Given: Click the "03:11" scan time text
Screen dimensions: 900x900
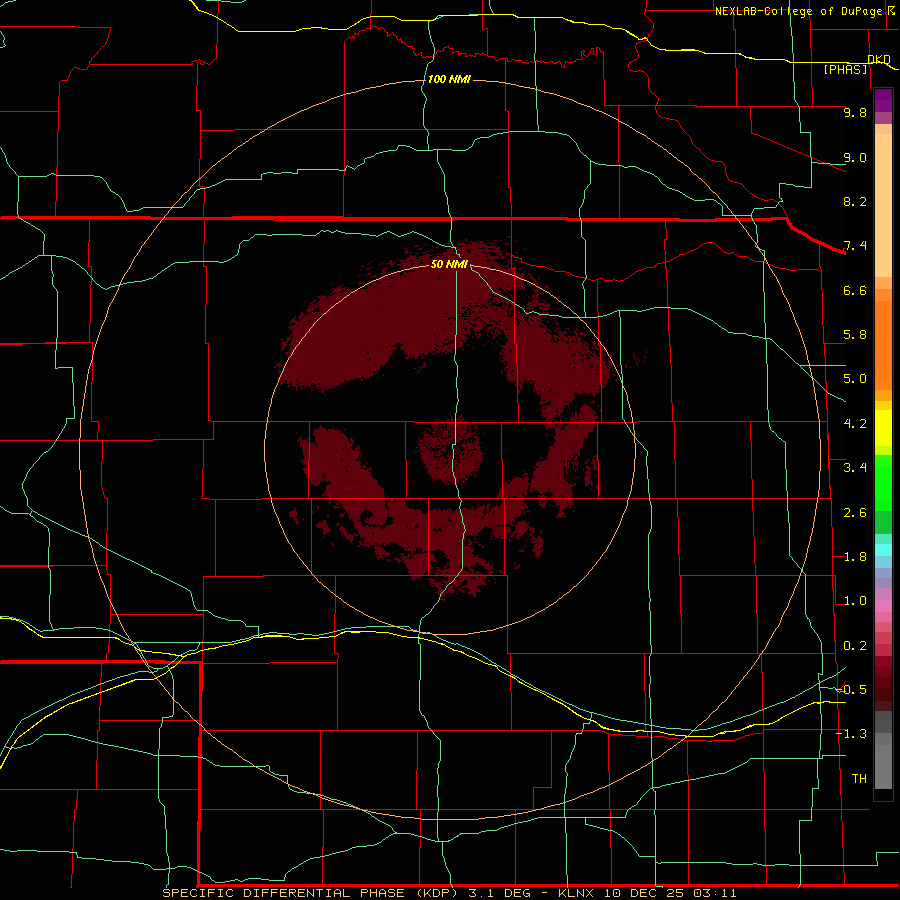Looking at the screenshot, I should [714, 893].
